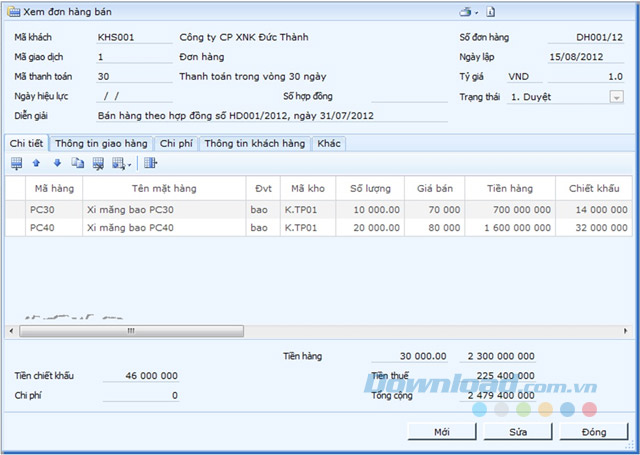
Task: Open the Chi phí tab
Action: (x=176, y=144)
